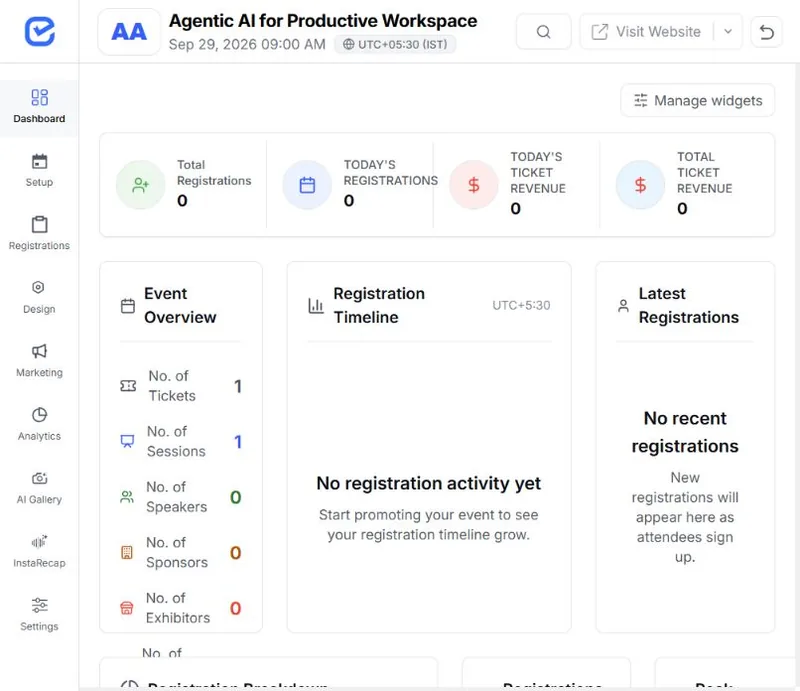Click the 'No recent registrations' heading

pyautogui.click(x=685, y=432)
